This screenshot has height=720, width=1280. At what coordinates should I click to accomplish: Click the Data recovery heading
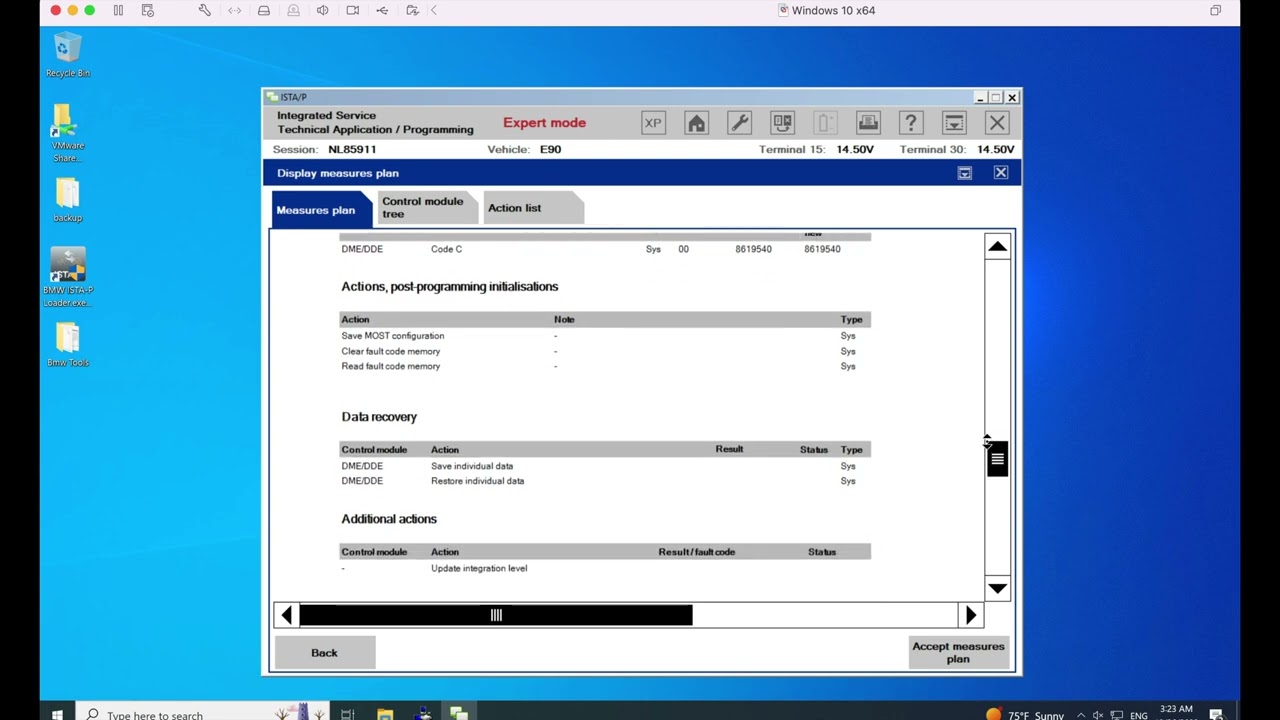[379, 417]
